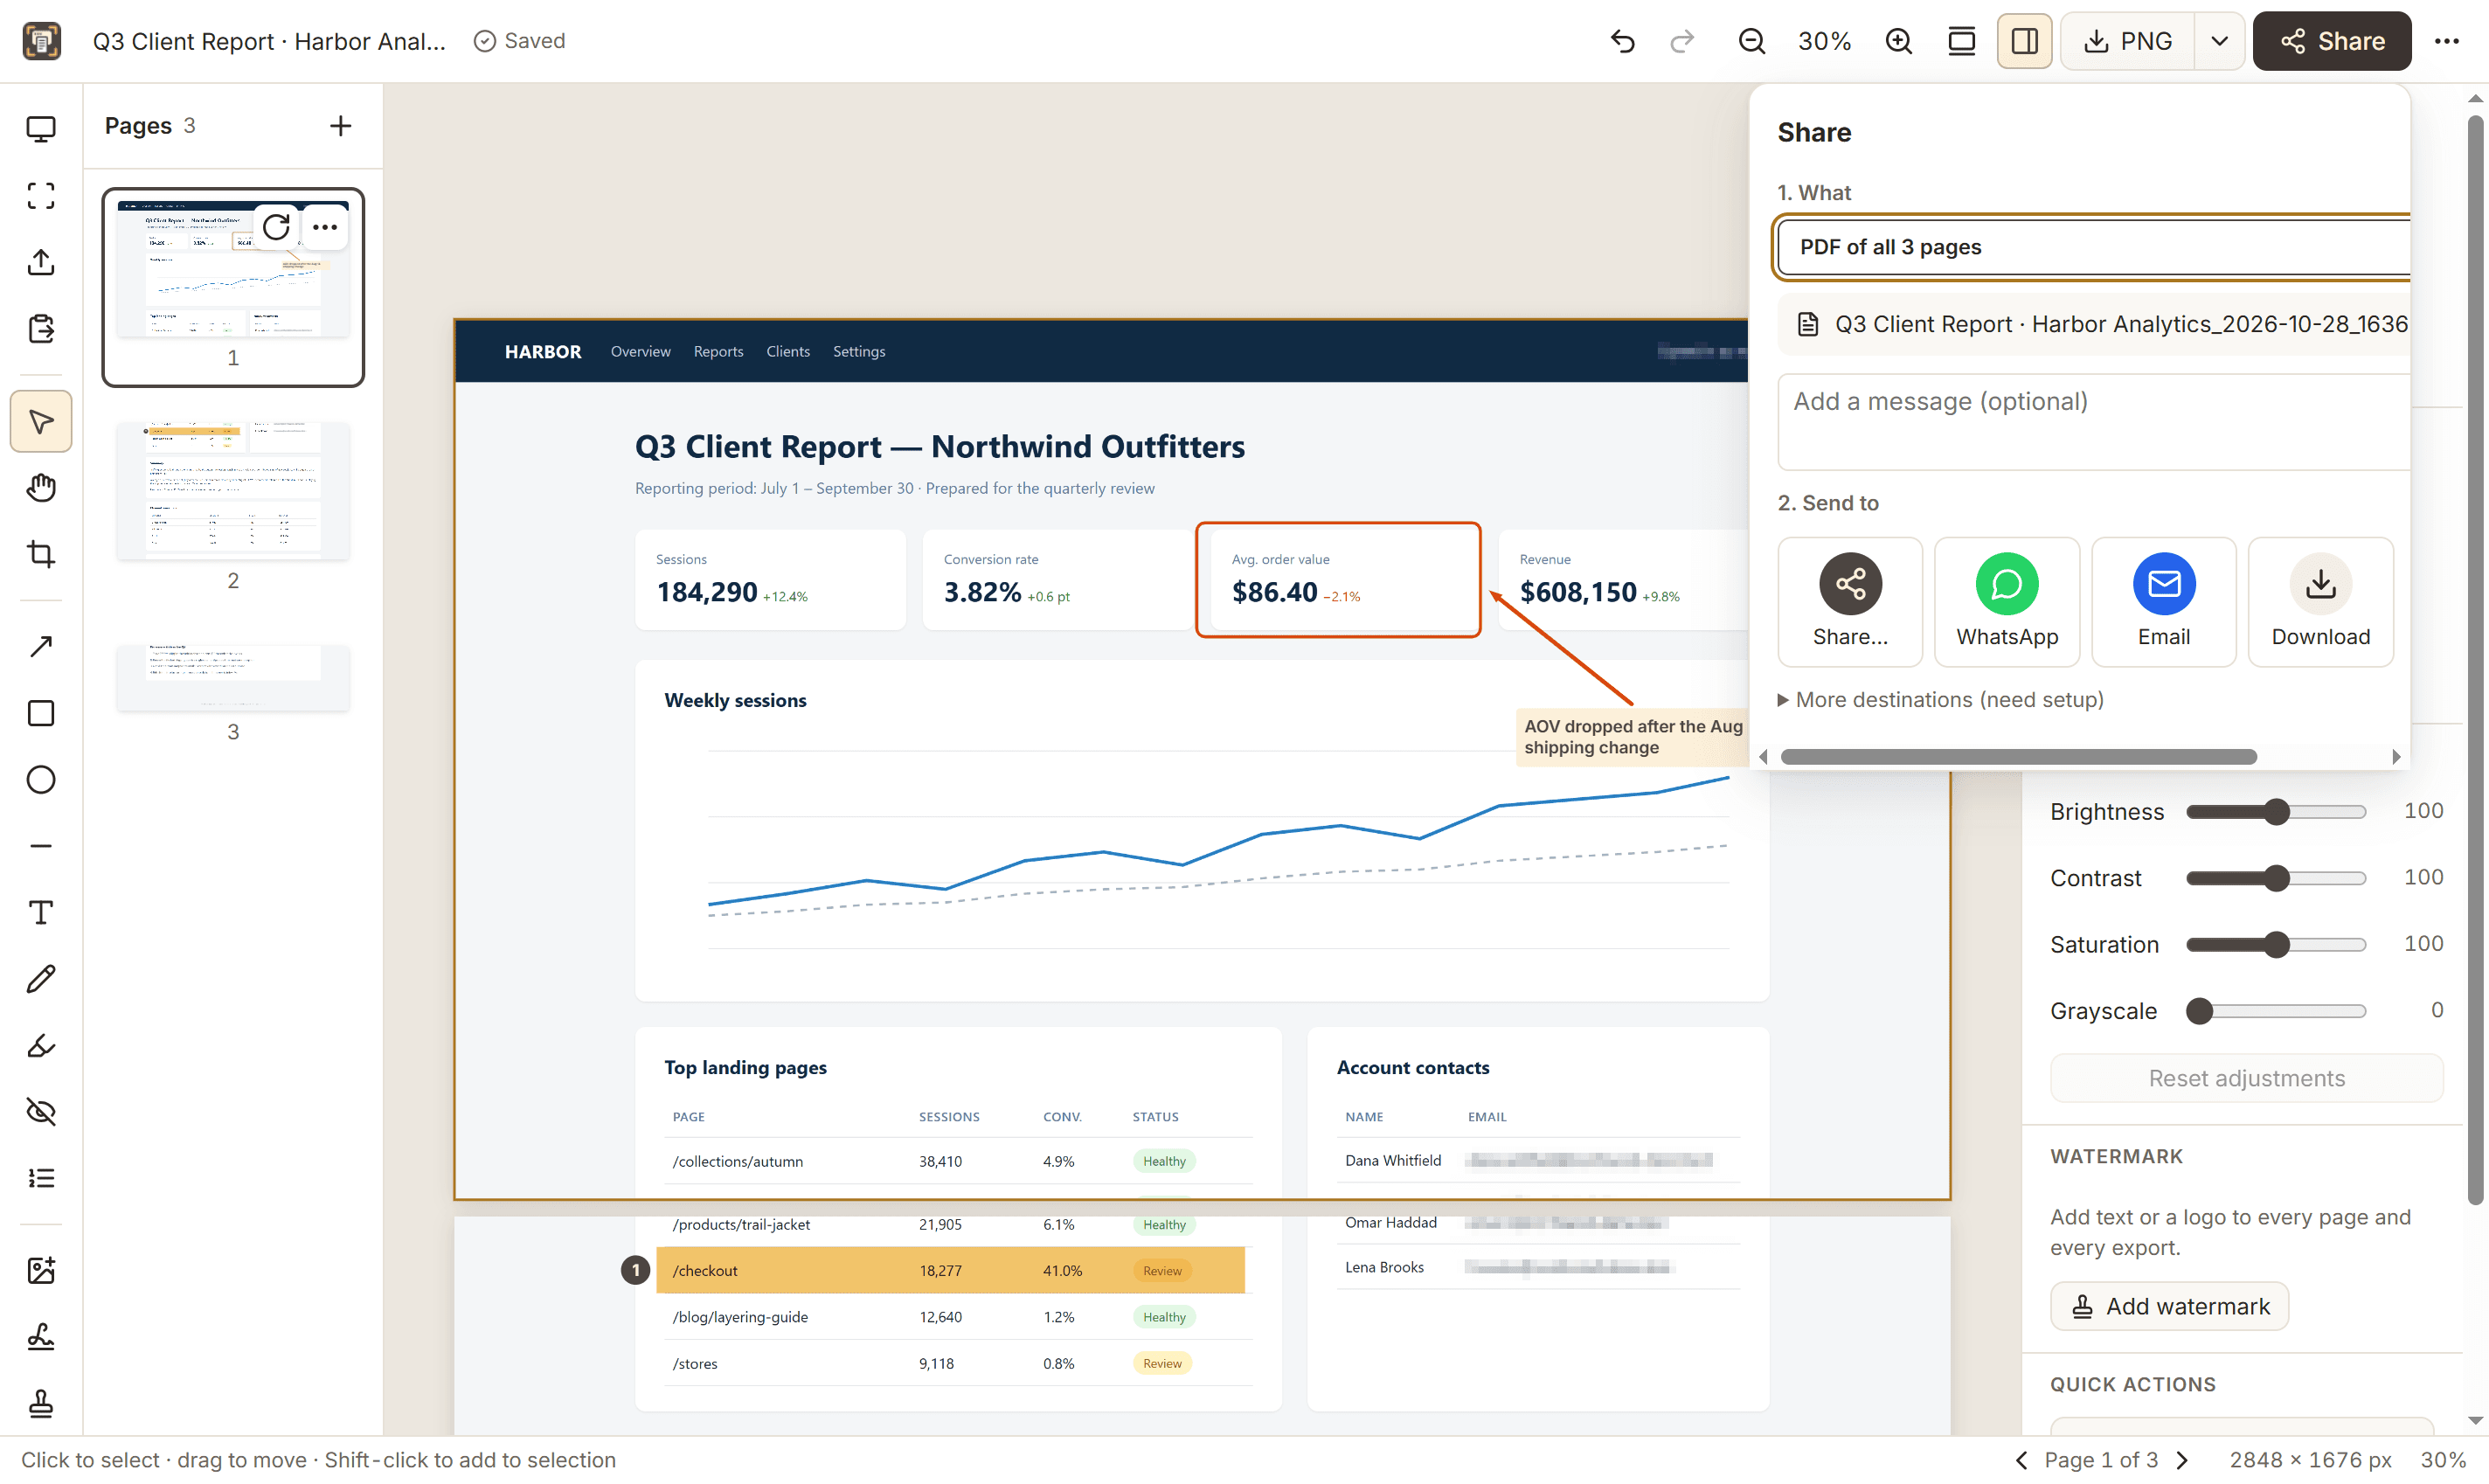Select the pencil drawing tool
Viewport: 2489px width, 1484px height.
coord(41,978)
